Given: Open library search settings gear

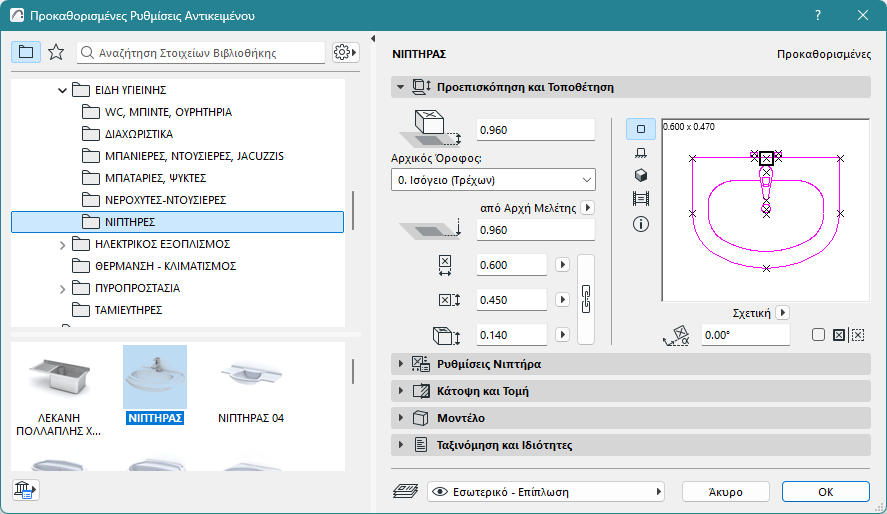Looking at the screenshot, I should pyautogui.click(x=345, y=52).
